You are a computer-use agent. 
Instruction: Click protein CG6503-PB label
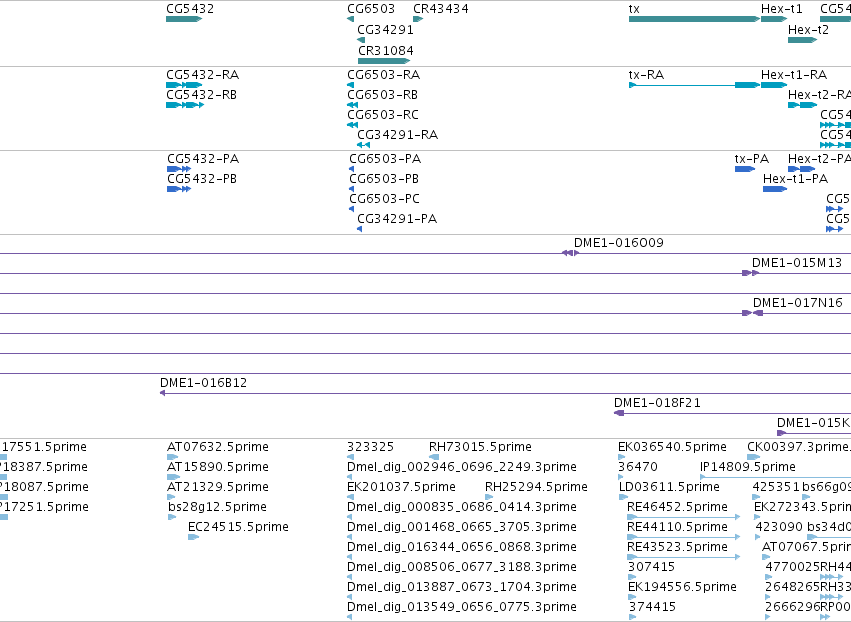[x=384, y=179]
